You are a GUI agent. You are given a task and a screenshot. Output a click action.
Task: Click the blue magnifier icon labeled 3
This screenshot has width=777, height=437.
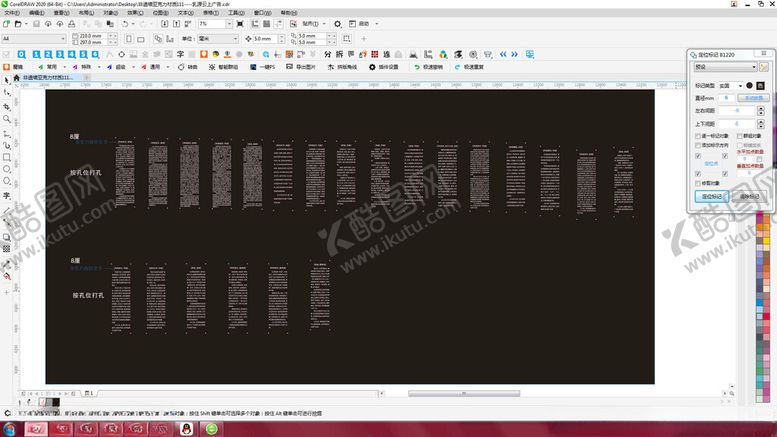pos(60,55)
